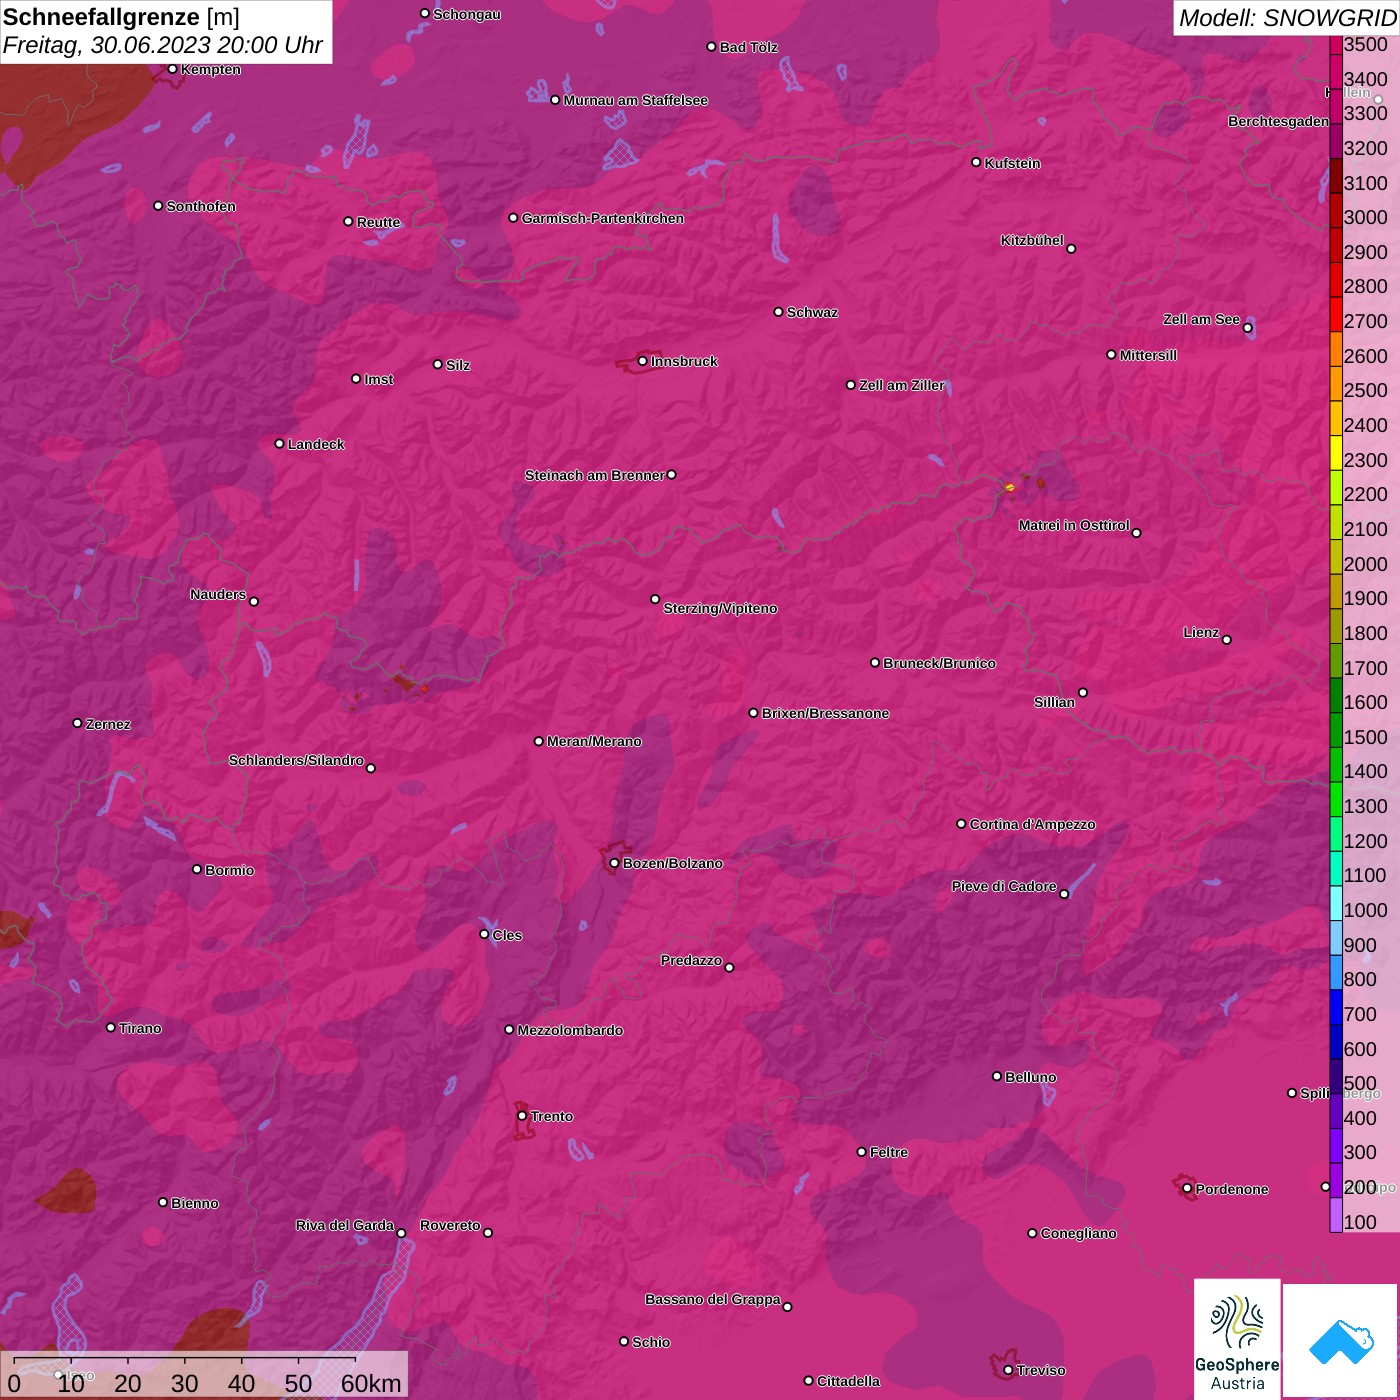Screen dimensions: 1400x1400
Task: Click the 'Pieve di Cadore' map label
Action: (1004, 886)
